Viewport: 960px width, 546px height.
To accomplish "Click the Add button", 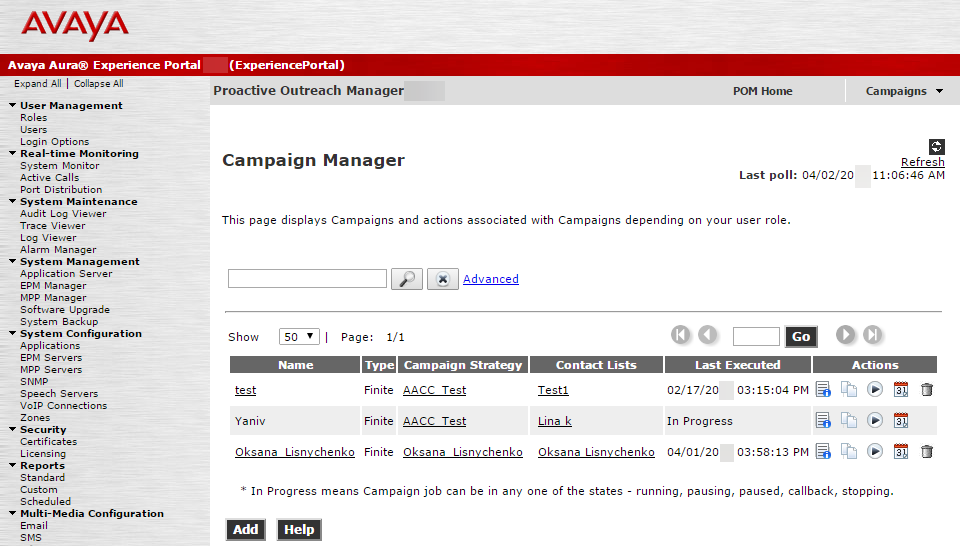I will [x=246, y=529].
